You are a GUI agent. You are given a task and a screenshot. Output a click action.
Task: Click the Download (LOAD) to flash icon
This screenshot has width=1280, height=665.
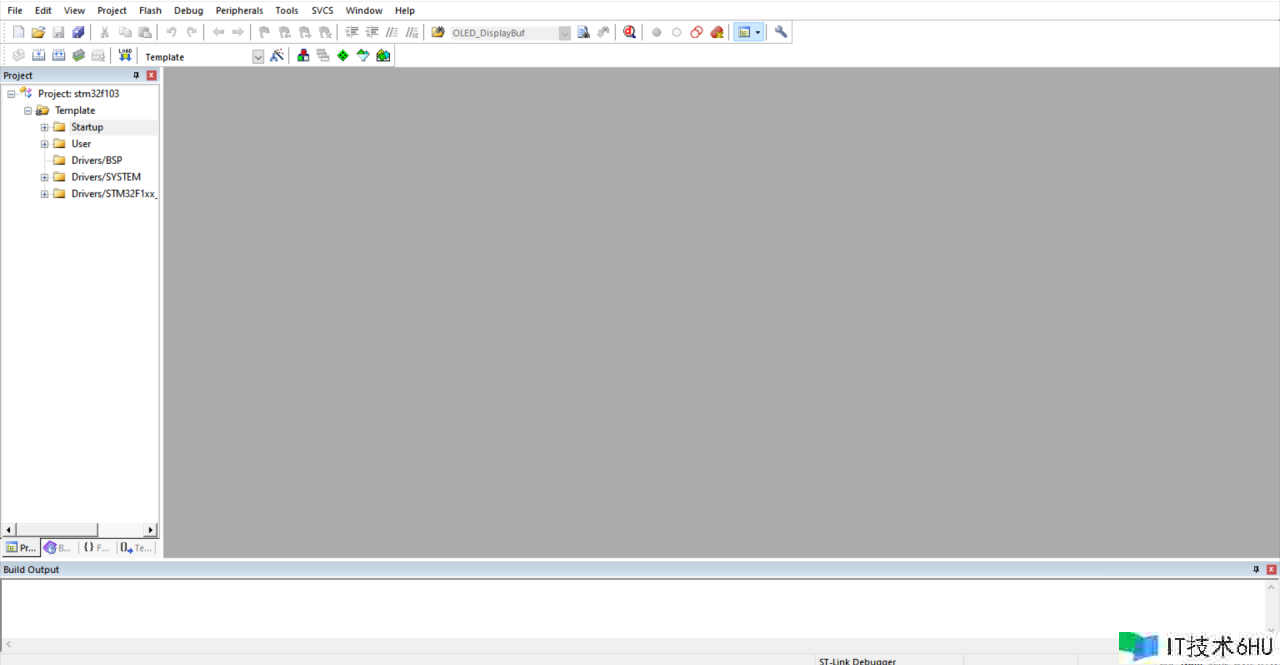click(x=125, y=56)
